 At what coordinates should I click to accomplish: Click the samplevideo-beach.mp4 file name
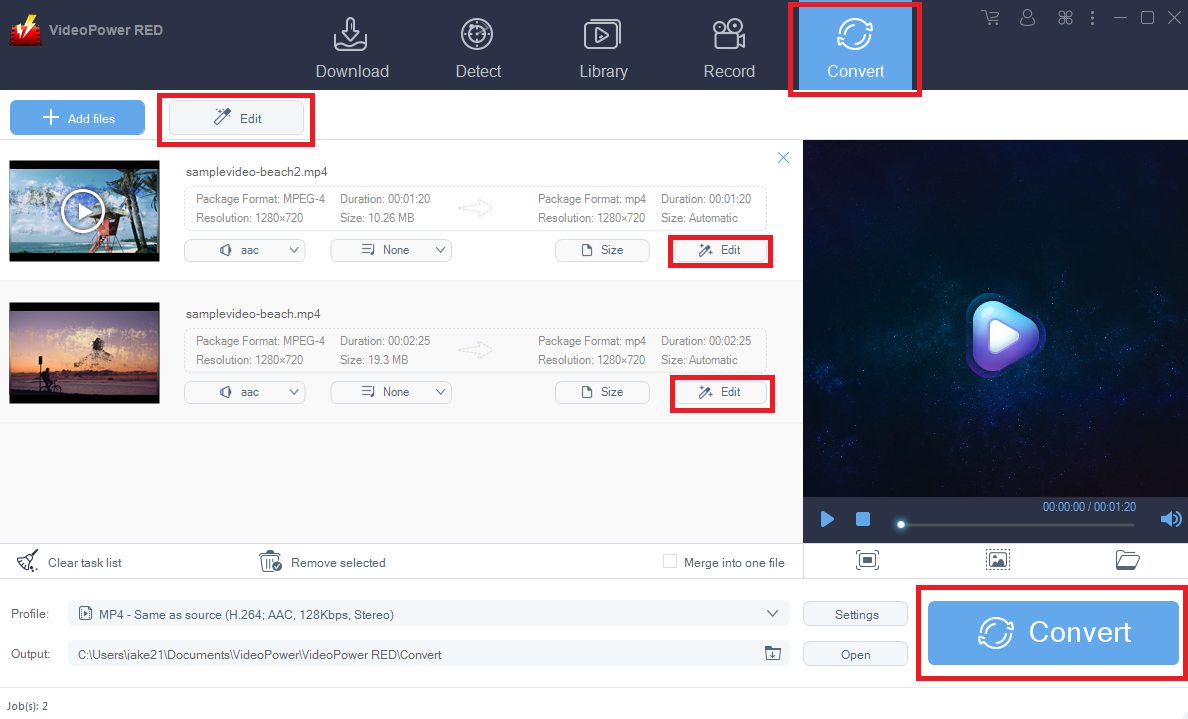pos(253,314)
